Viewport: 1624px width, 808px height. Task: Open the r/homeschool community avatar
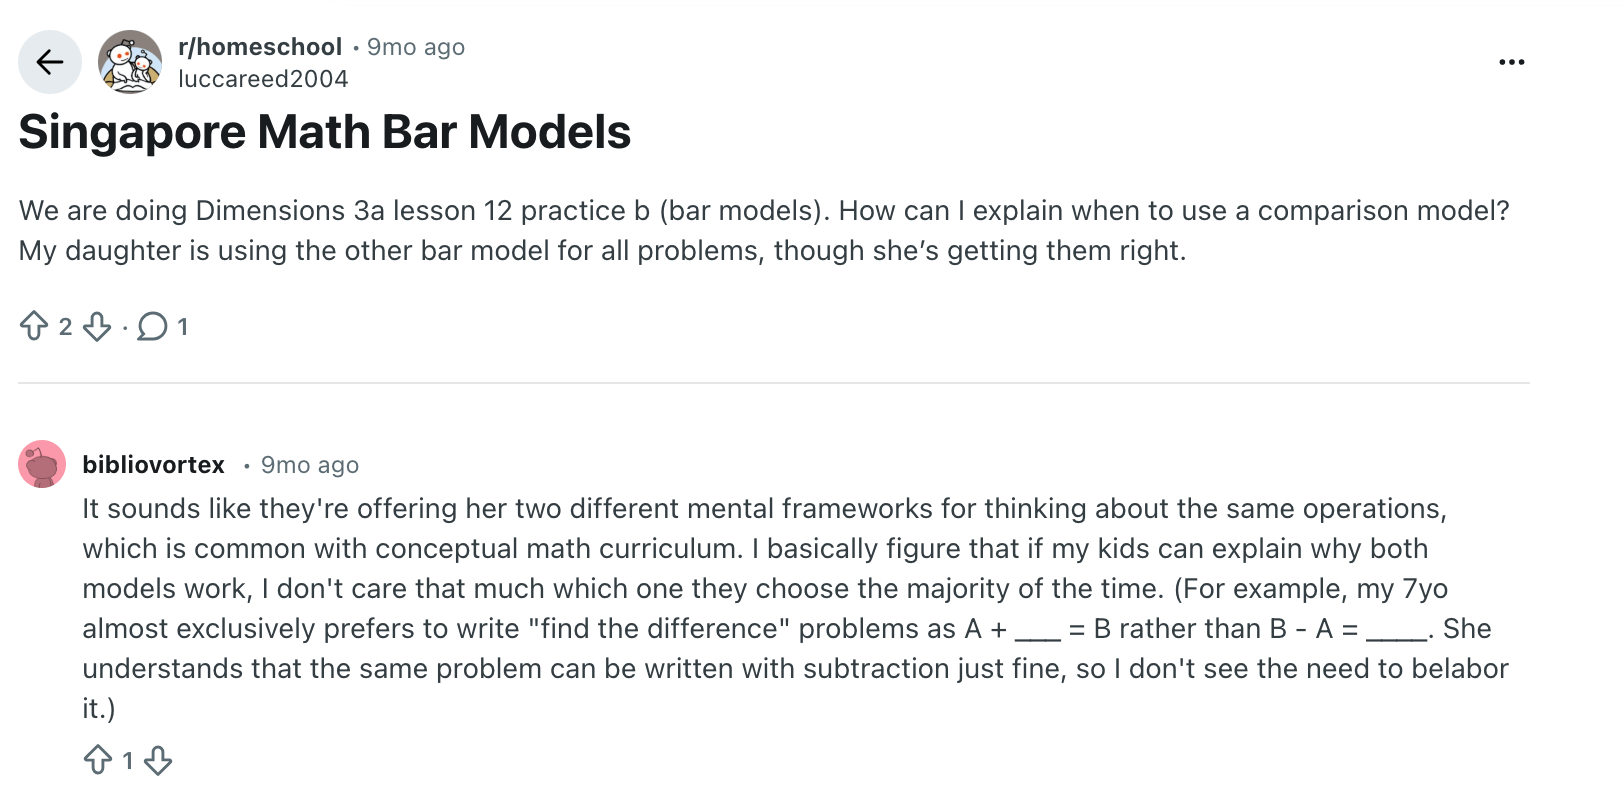coord(130,62)
